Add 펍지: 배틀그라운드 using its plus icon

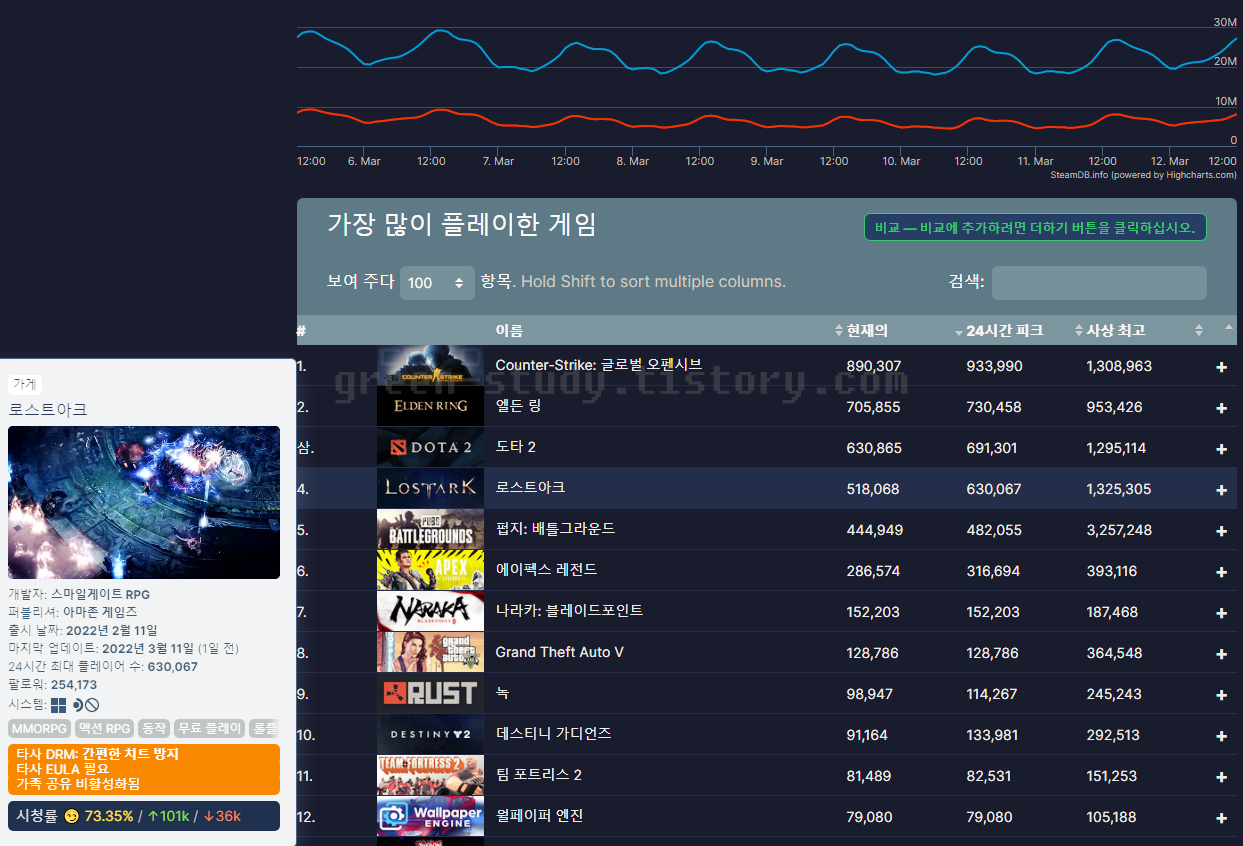pos(1221,531)
